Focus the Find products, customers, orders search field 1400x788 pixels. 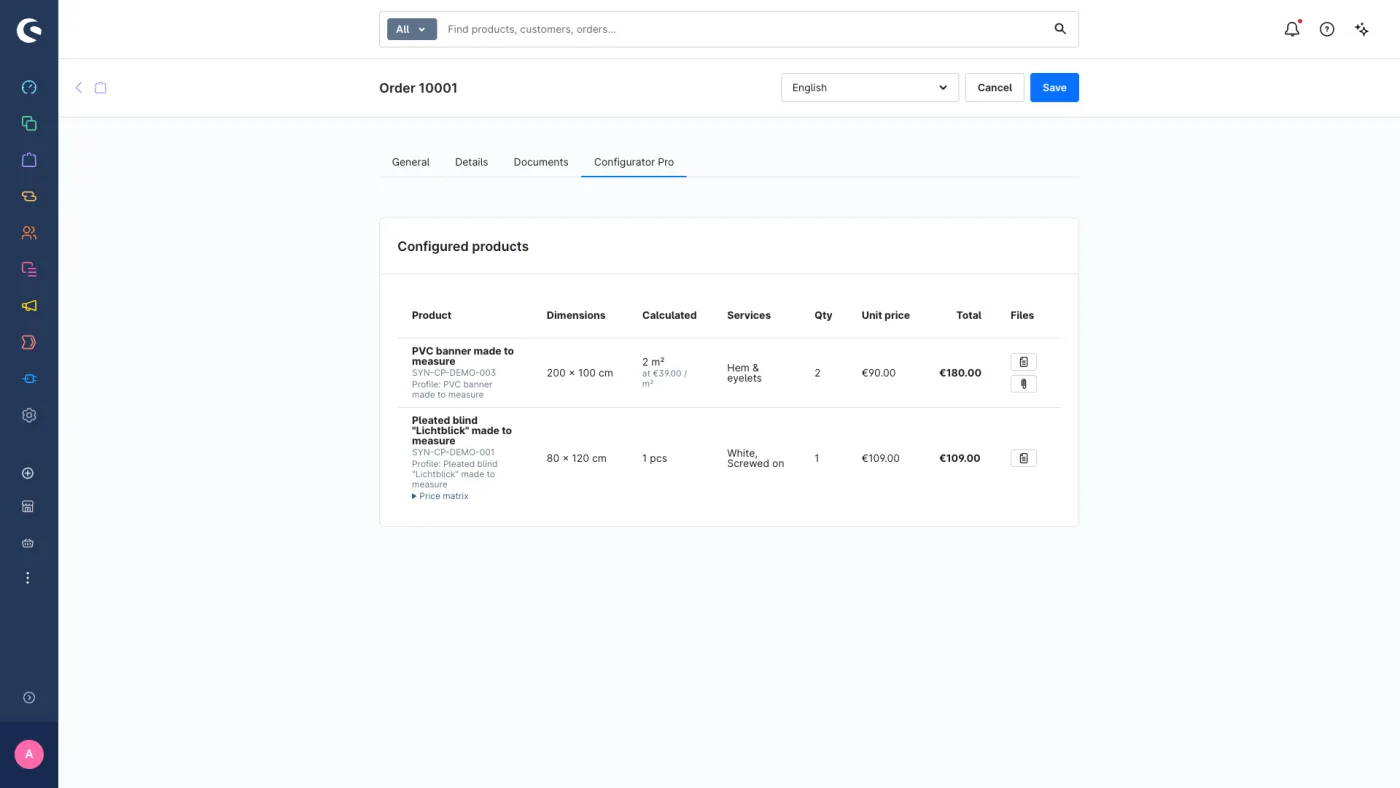745,29
